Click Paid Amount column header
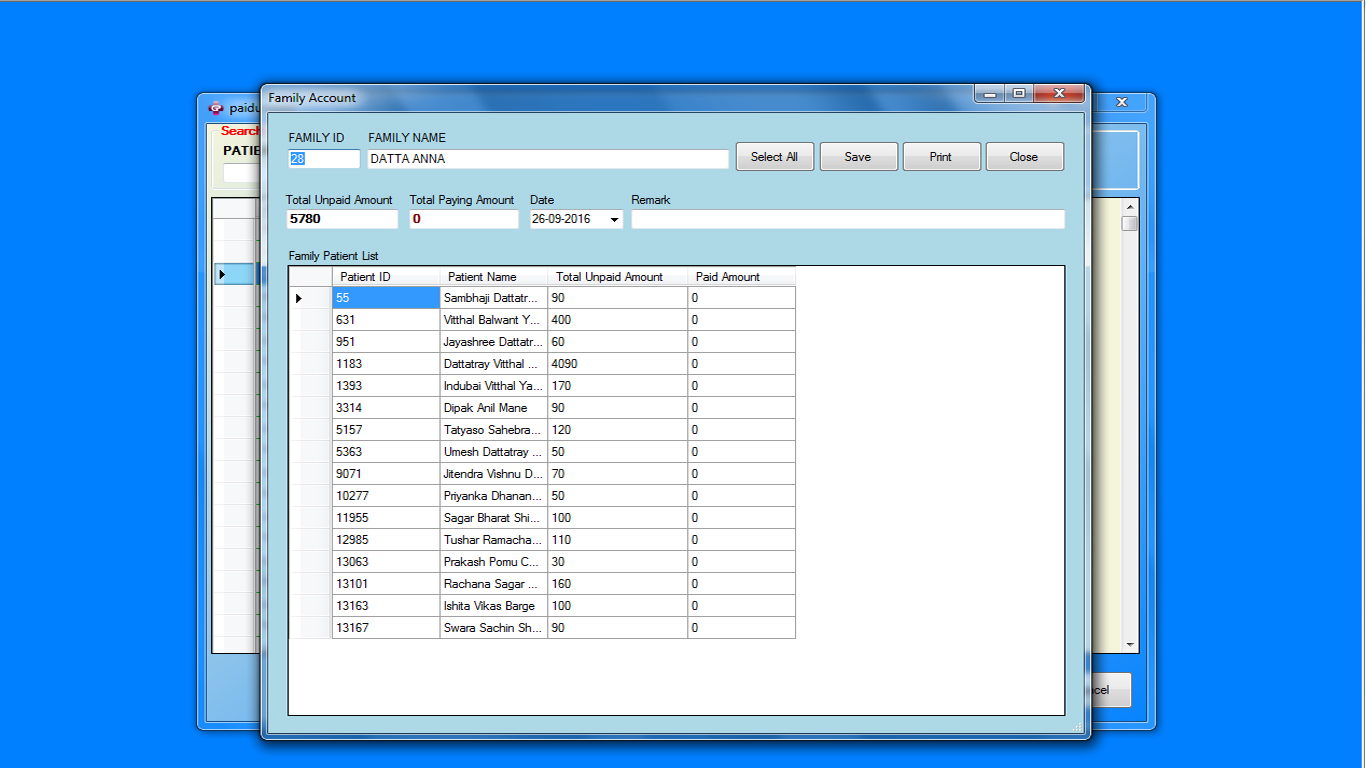Viewport: 1366px width, 768px height. click(742, 277)
